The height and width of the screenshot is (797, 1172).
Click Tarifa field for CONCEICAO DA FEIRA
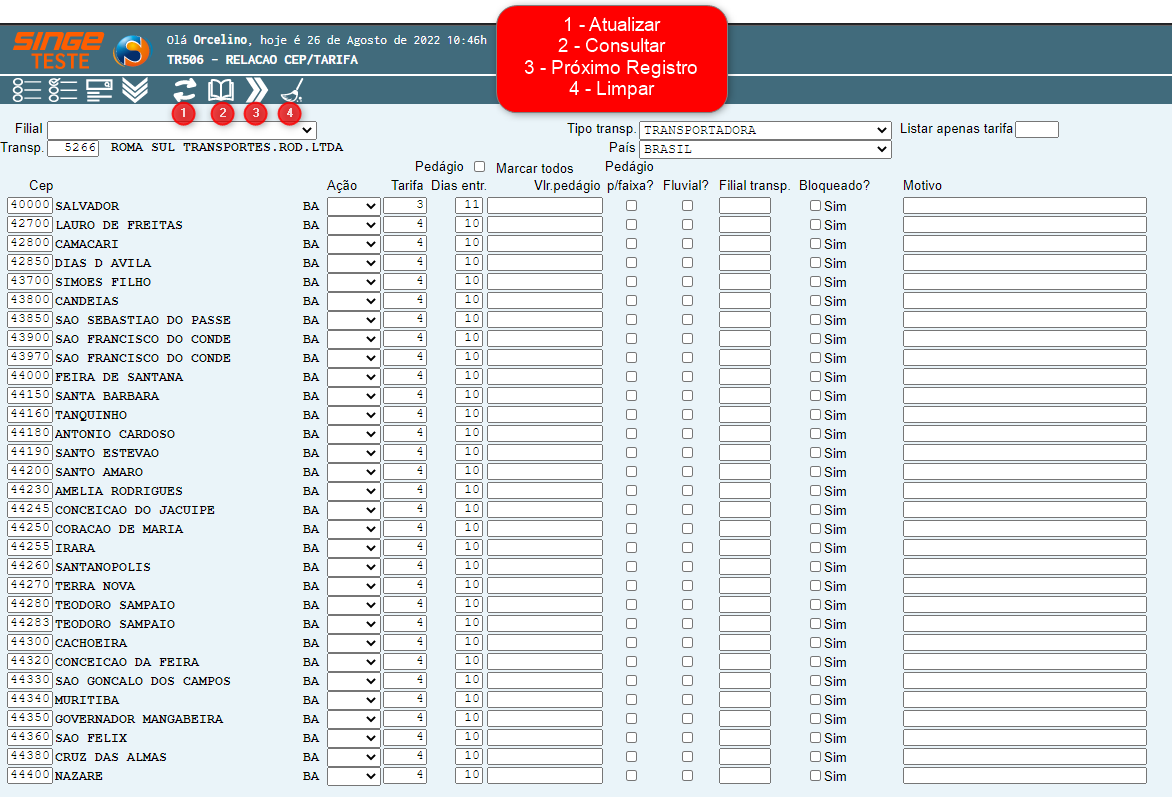(x=405, y=661)
